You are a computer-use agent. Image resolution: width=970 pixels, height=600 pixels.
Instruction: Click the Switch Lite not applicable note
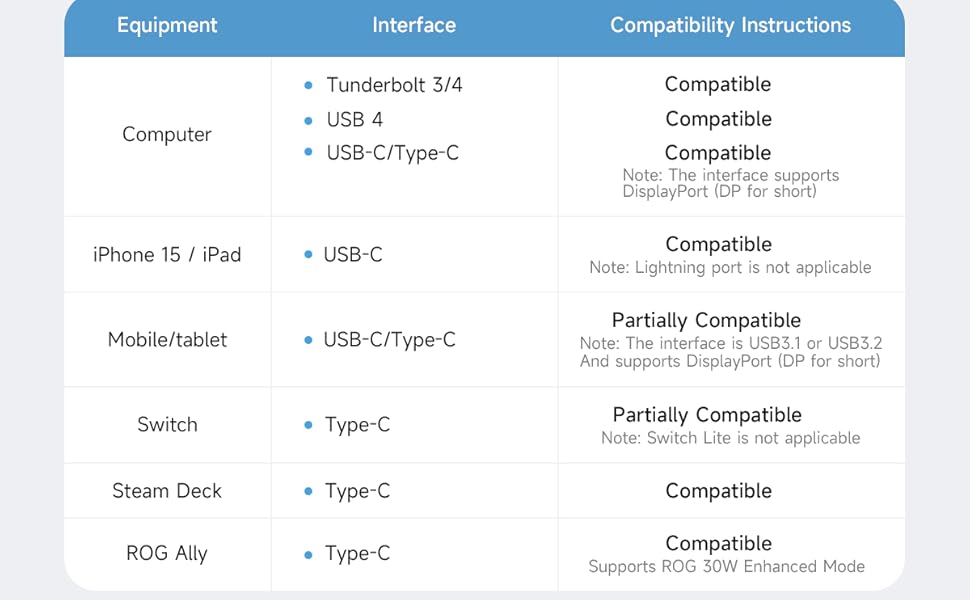click(x=730, y=438)
